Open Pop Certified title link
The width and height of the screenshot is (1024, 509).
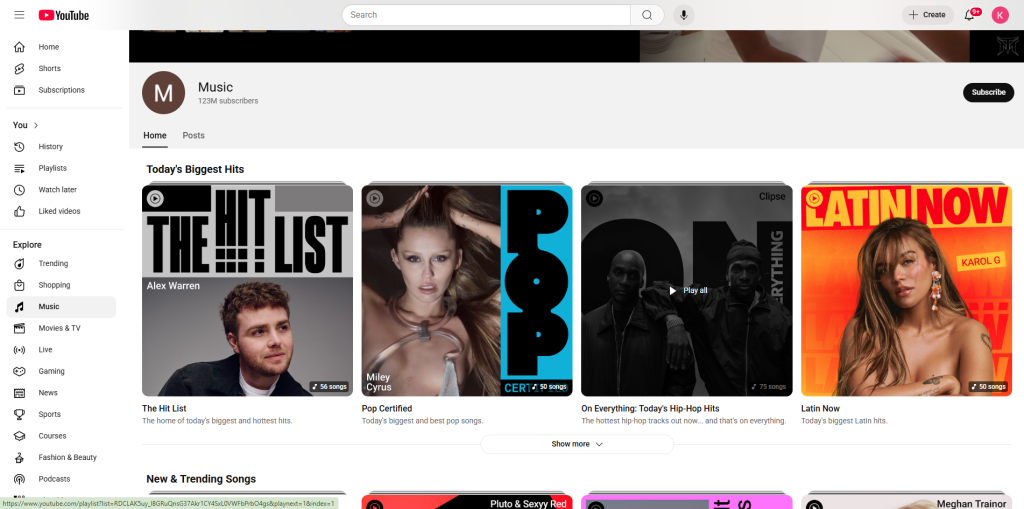[387, 409]
